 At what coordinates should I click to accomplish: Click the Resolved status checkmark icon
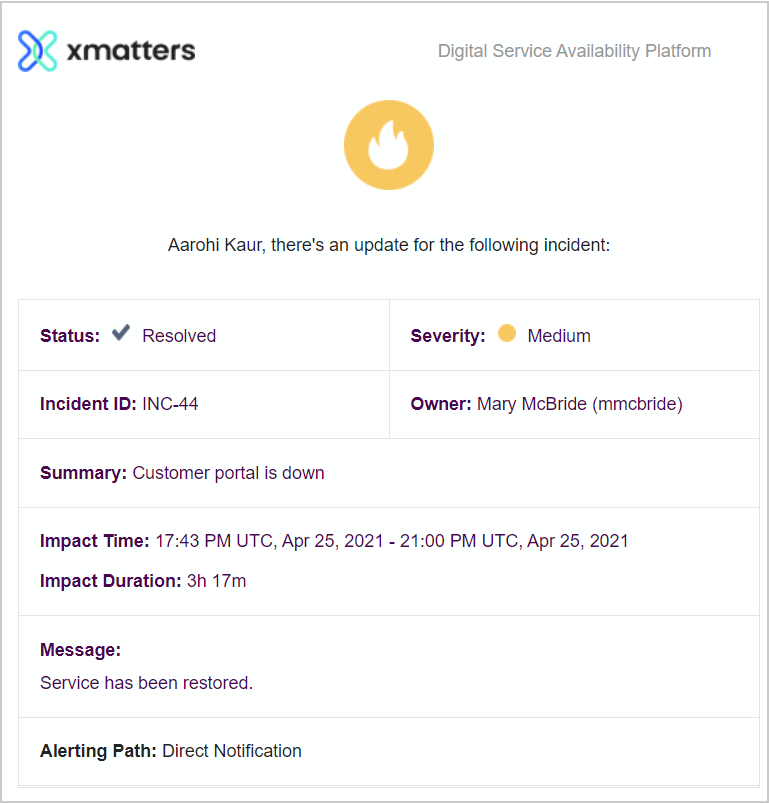pos(121,333)
